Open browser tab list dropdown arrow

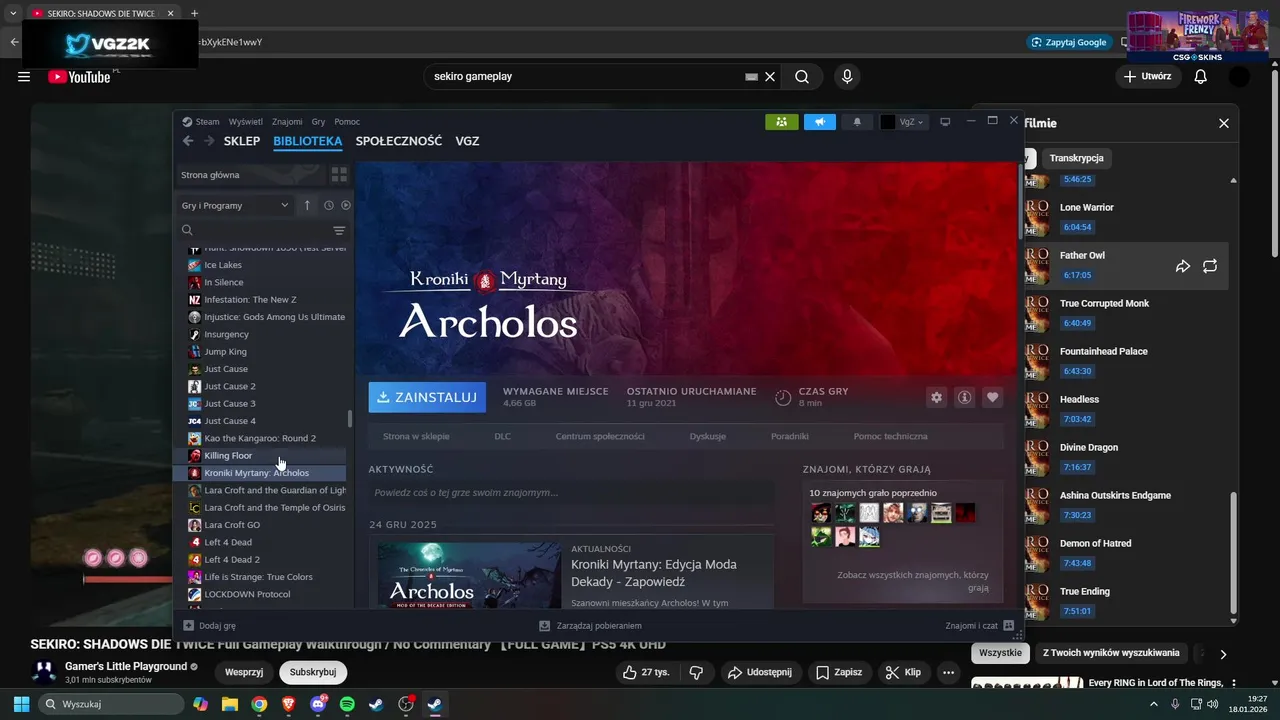pyautogui.click(x=13, y=13)
